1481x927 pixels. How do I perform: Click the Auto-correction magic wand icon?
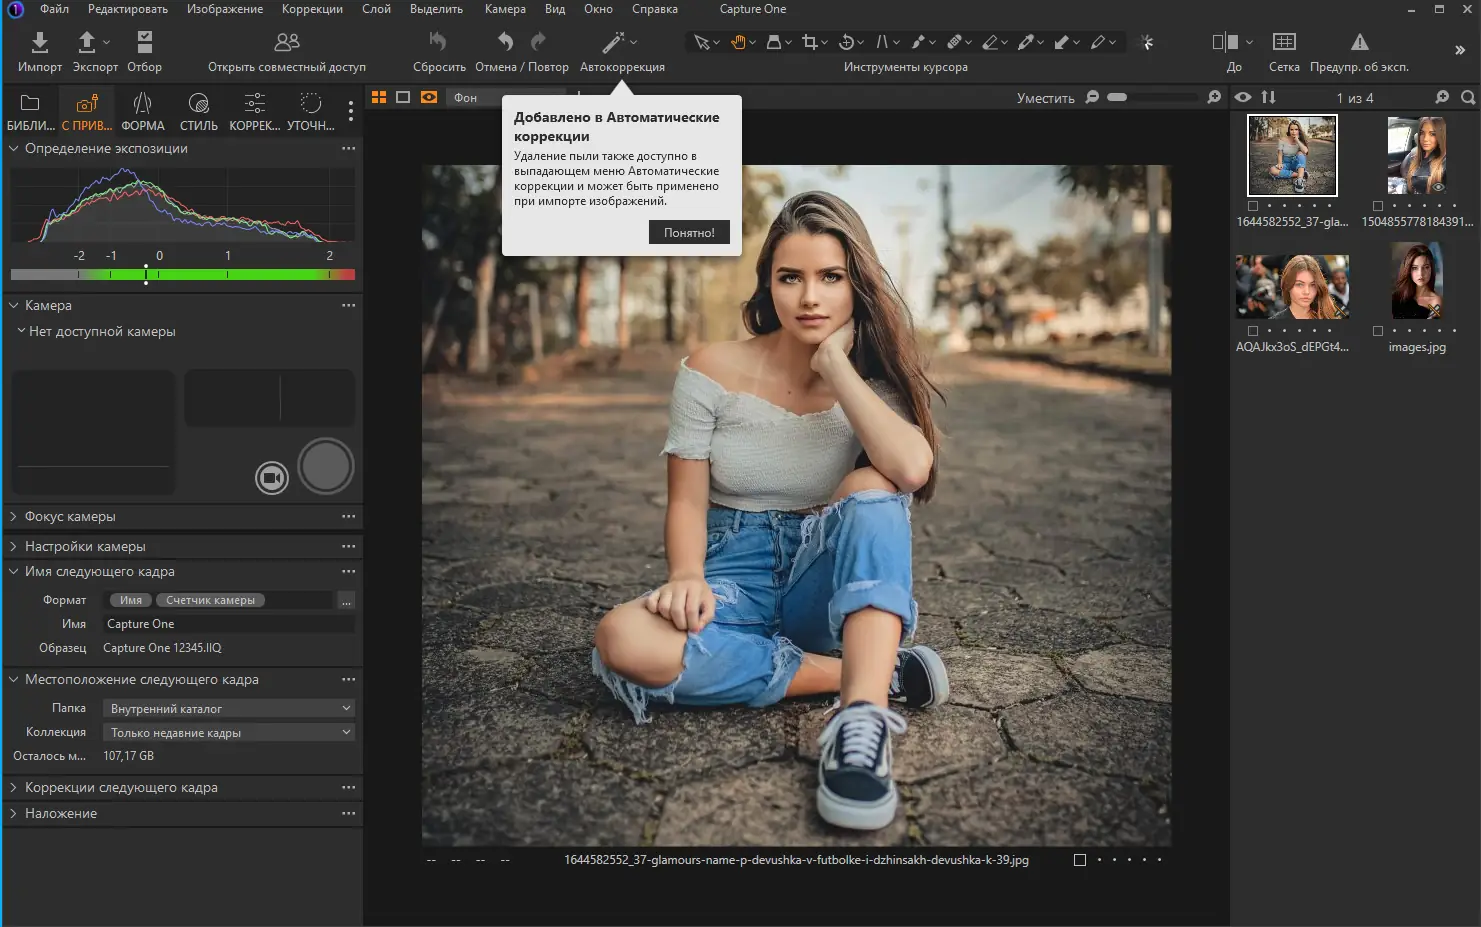point(613,42)
